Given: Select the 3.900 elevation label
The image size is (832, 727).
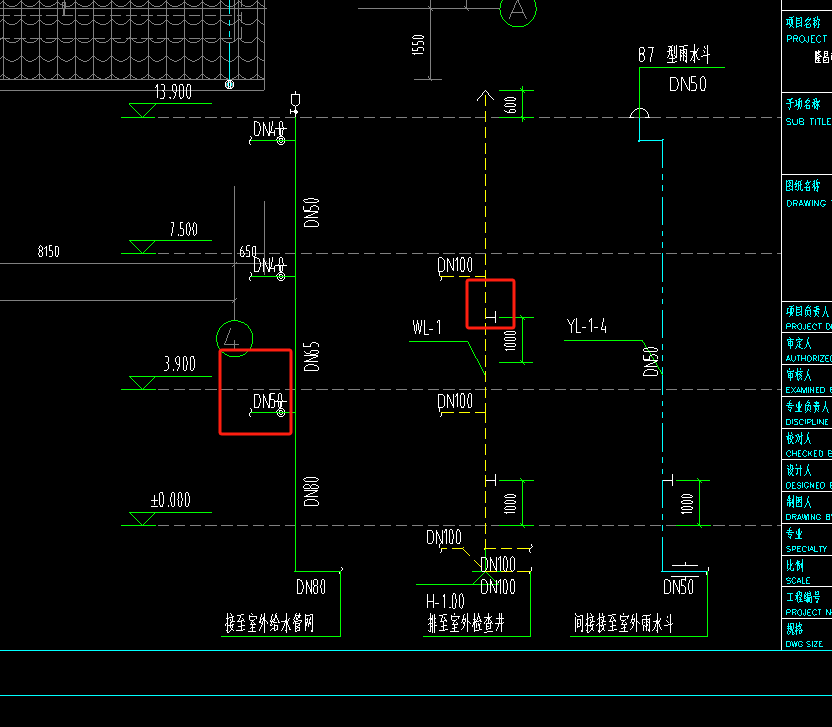Looking at the screenshot, I should coord(180,364).
